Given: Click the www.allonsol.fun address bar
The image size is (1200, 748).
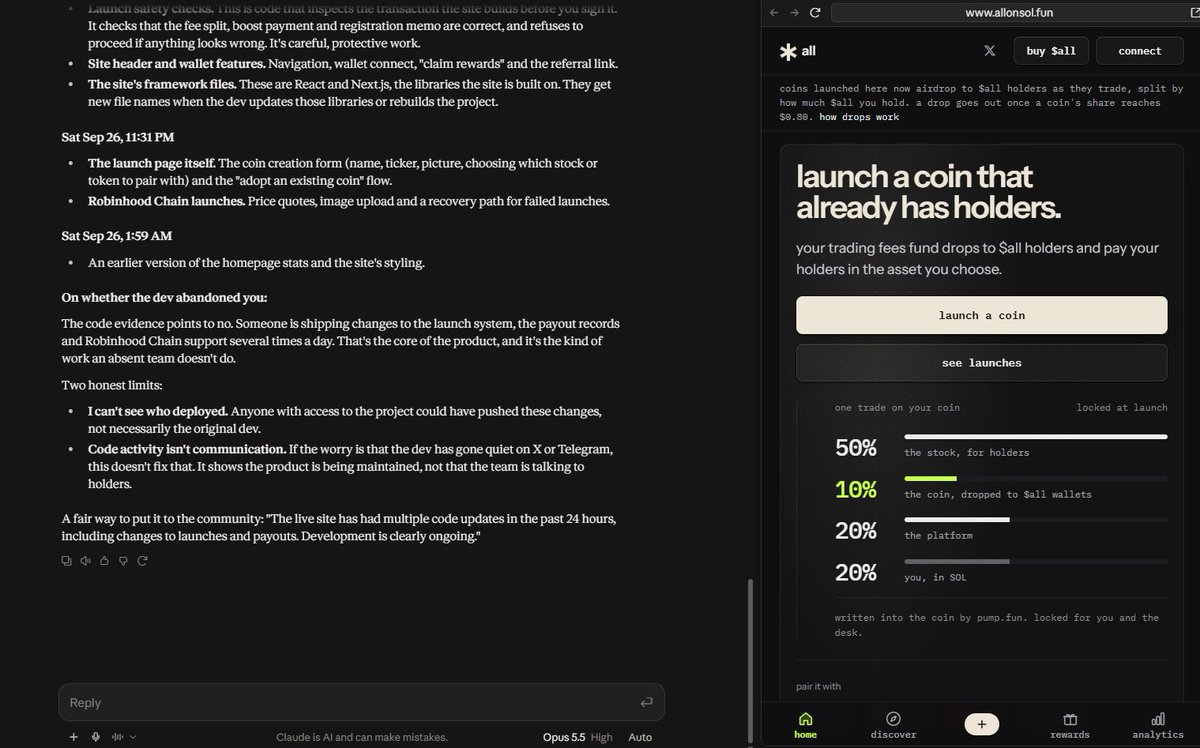Looking at the screenshot, I should tap(1009, 13).
